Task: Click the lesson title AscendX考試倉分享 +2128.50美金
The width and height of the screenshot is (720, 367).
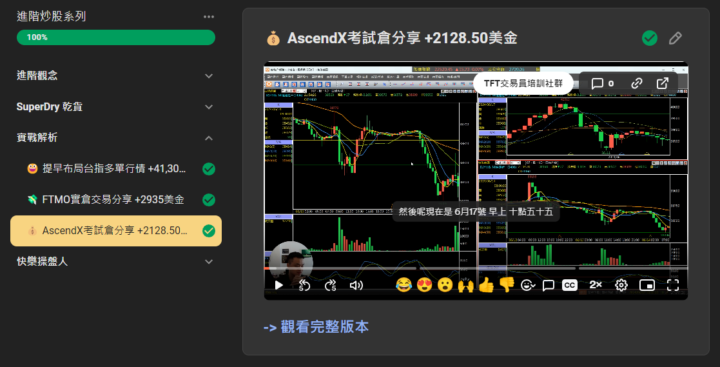Action: tap(402, 39)
